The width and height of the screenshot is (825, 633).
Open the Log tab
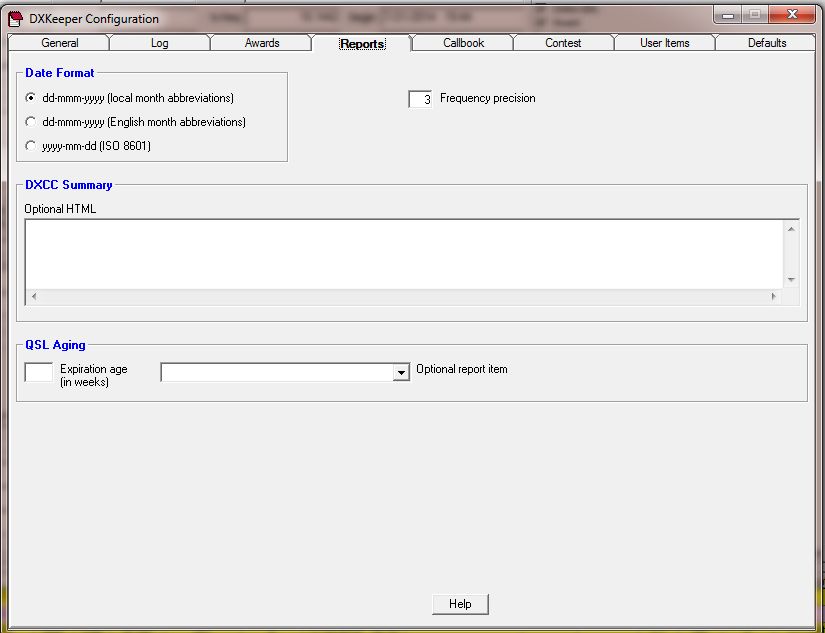[x=159, y=43]
